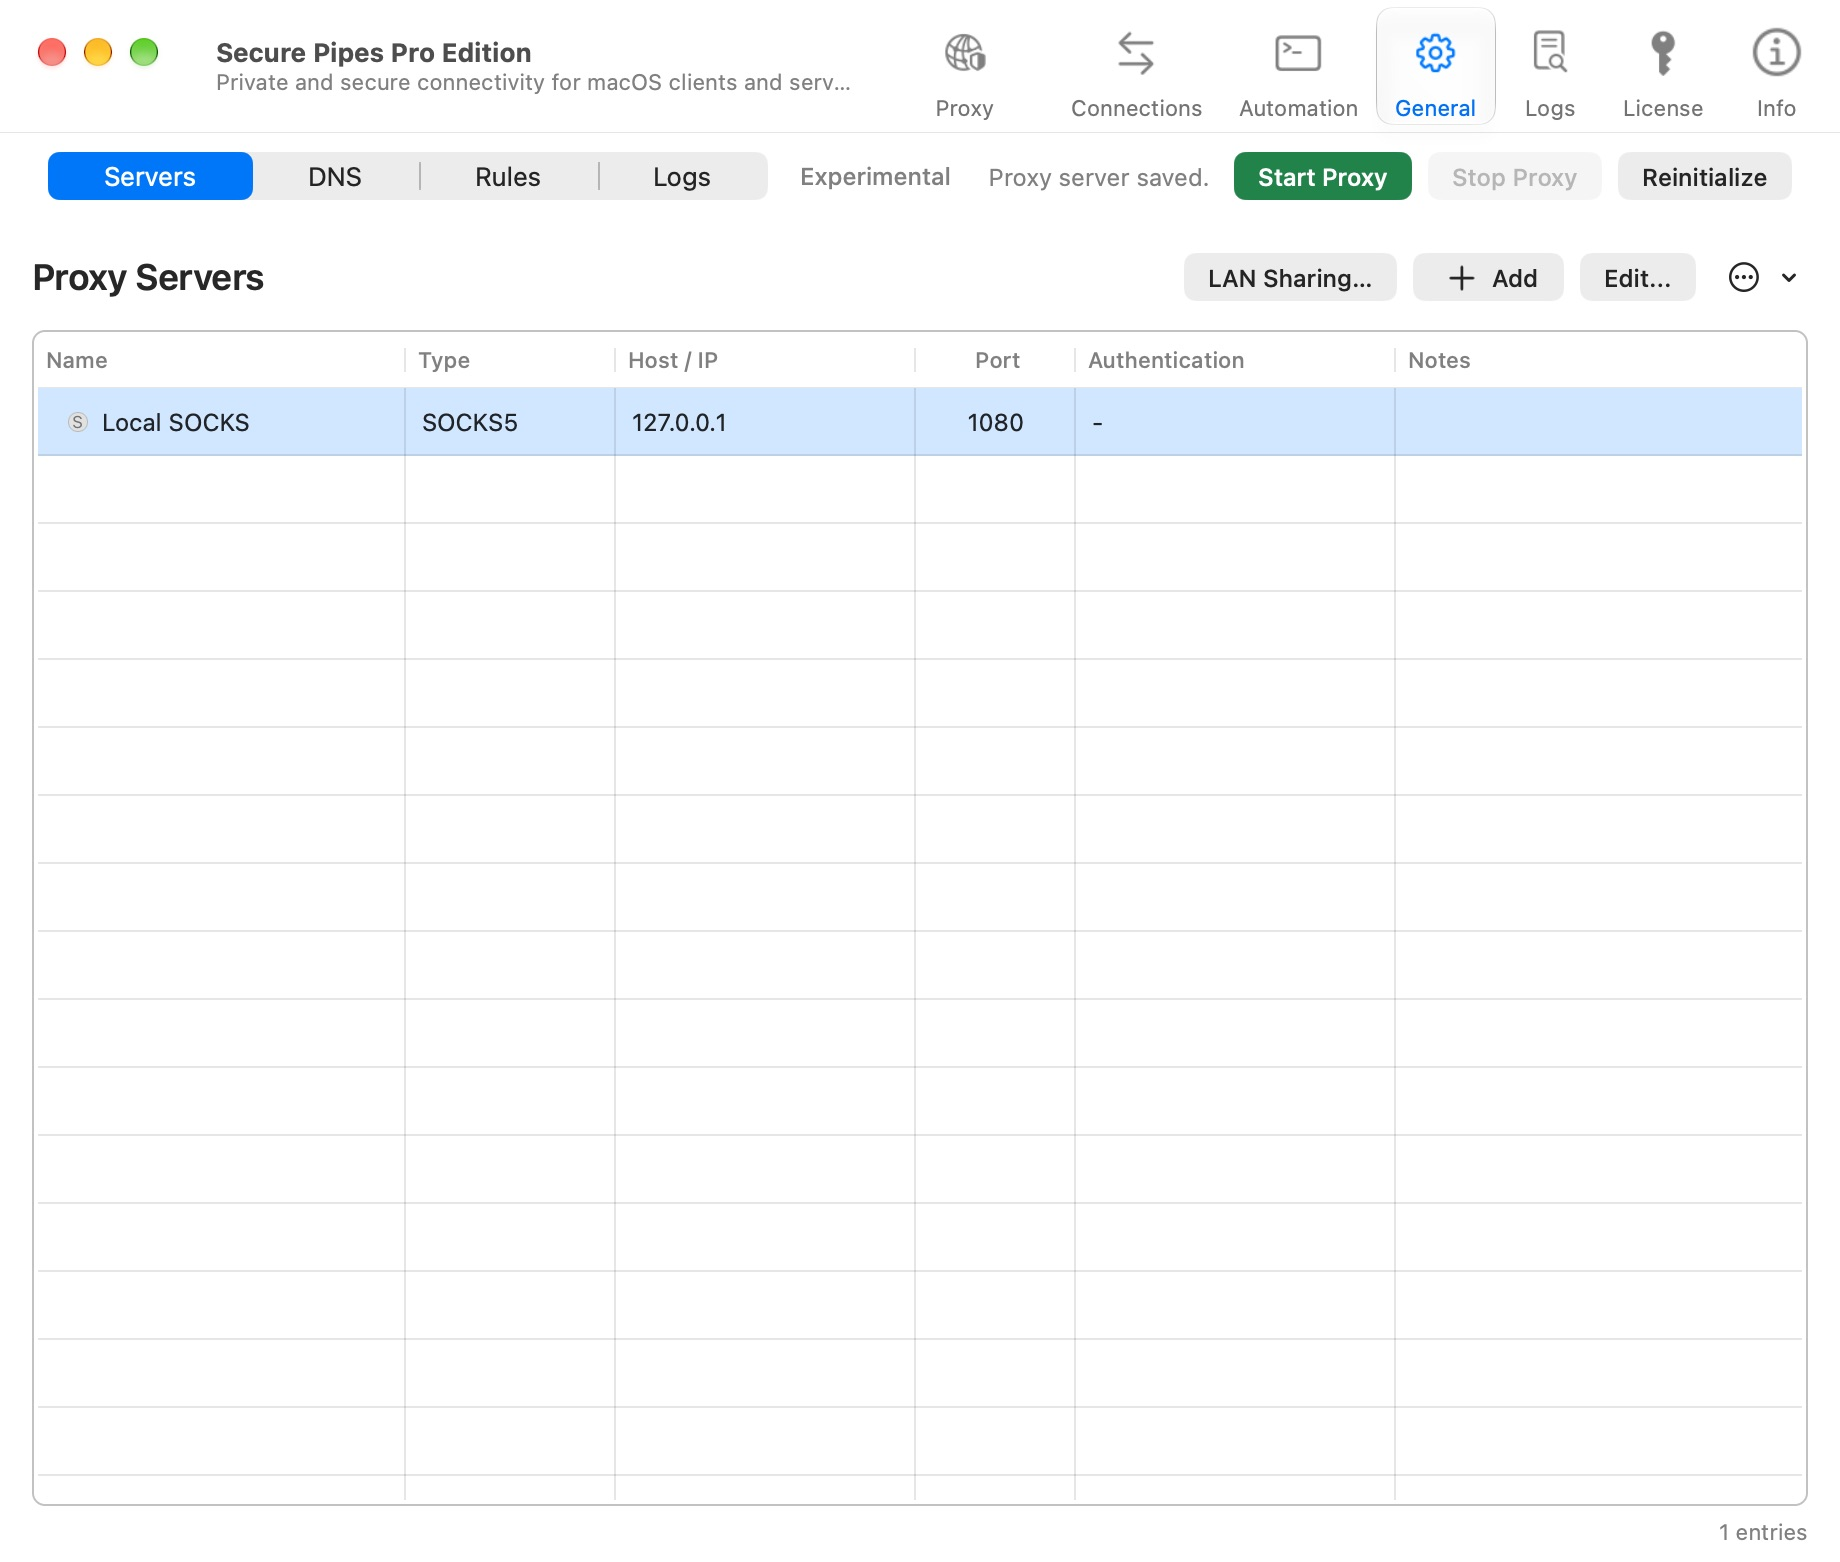Click the 1 entries status text
This screenshot has height=1562, width=1840.
(x=1762, y=1532)
